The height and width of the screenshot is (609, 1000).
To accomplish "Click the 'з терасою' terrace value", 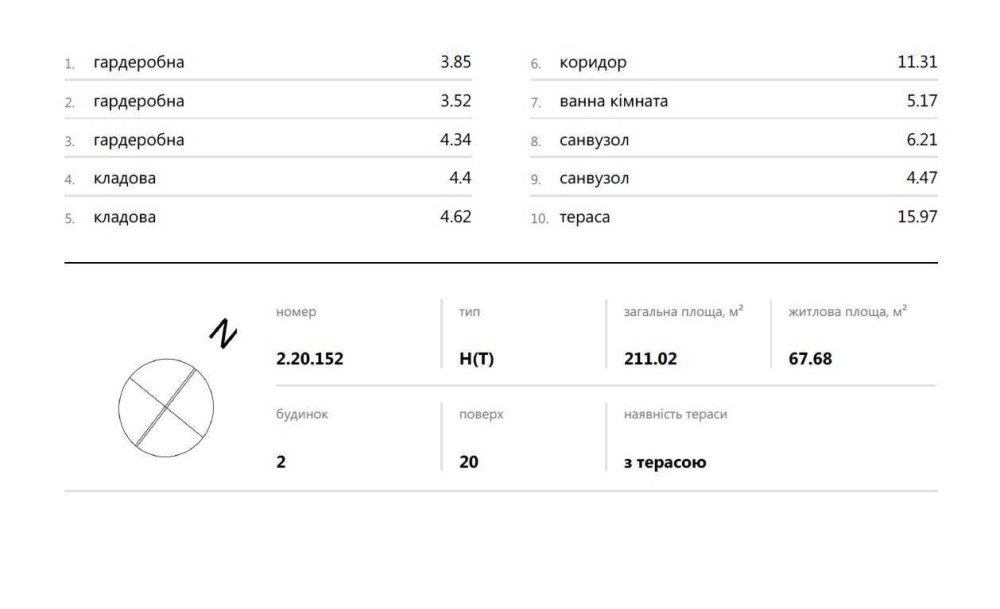I will coord(665,463).
